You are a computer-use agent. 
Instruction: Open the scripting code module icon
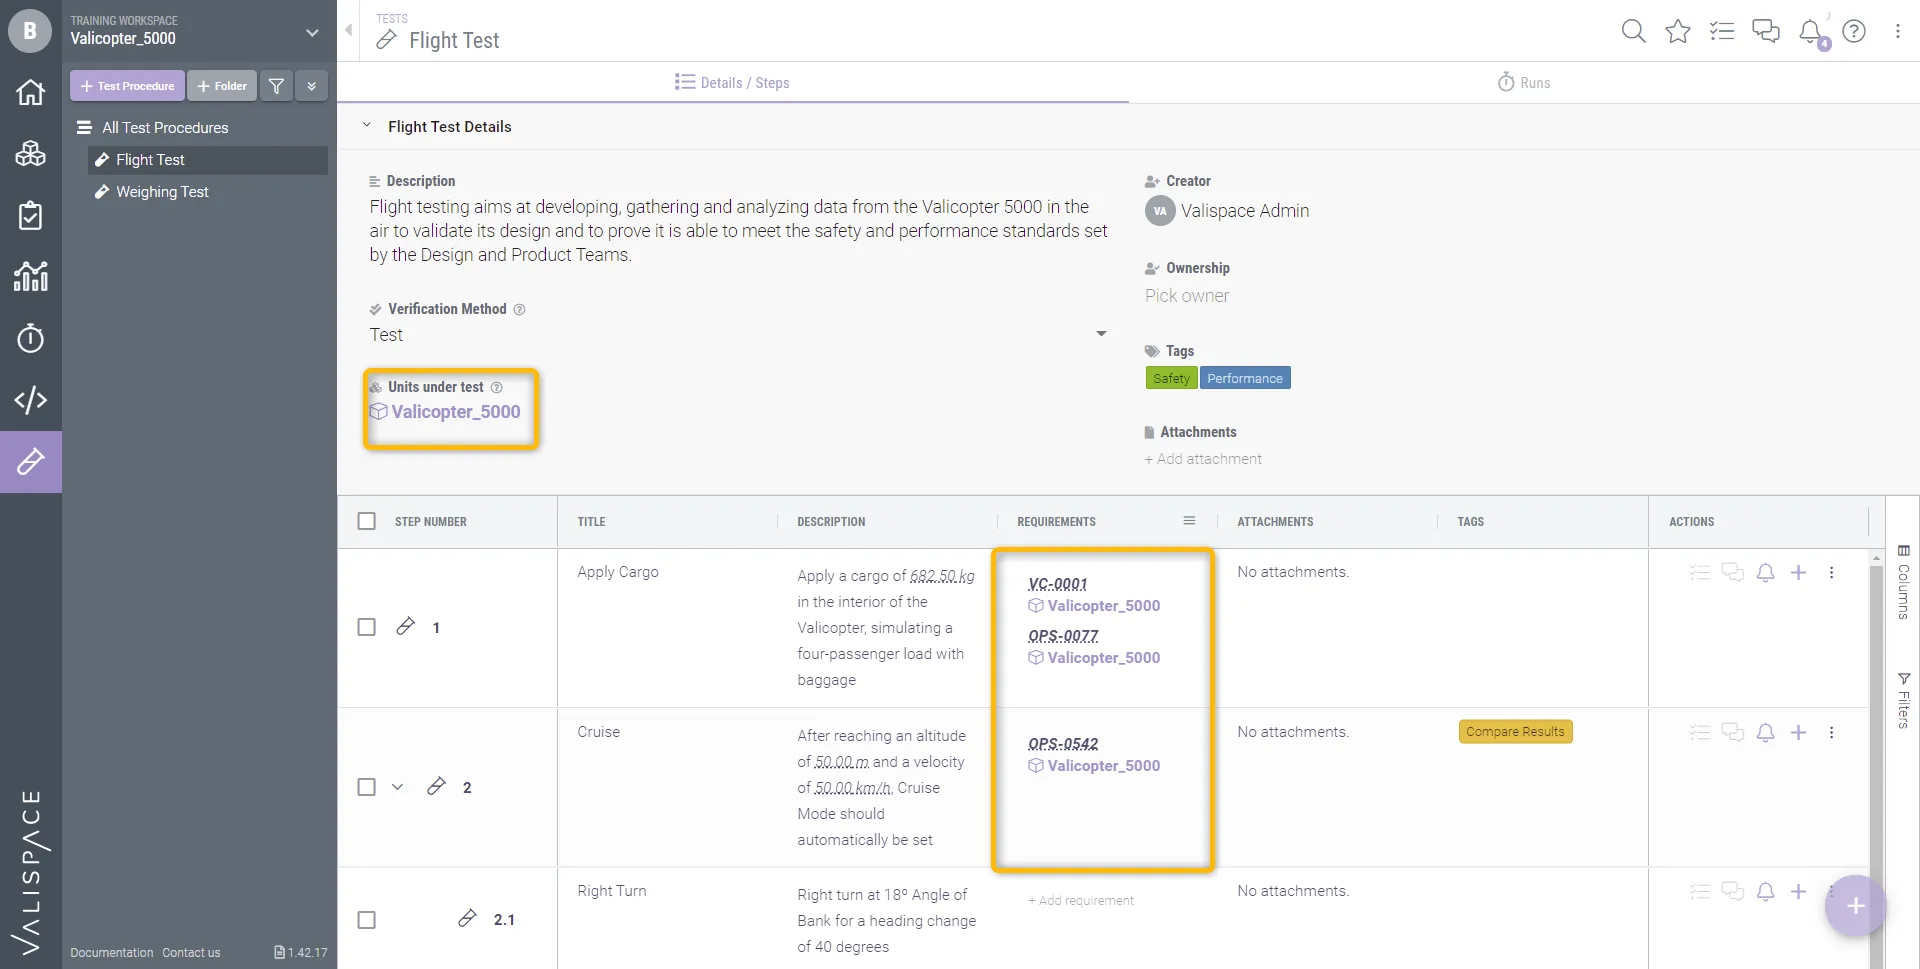pyautogui.click(x=30, y=400)
